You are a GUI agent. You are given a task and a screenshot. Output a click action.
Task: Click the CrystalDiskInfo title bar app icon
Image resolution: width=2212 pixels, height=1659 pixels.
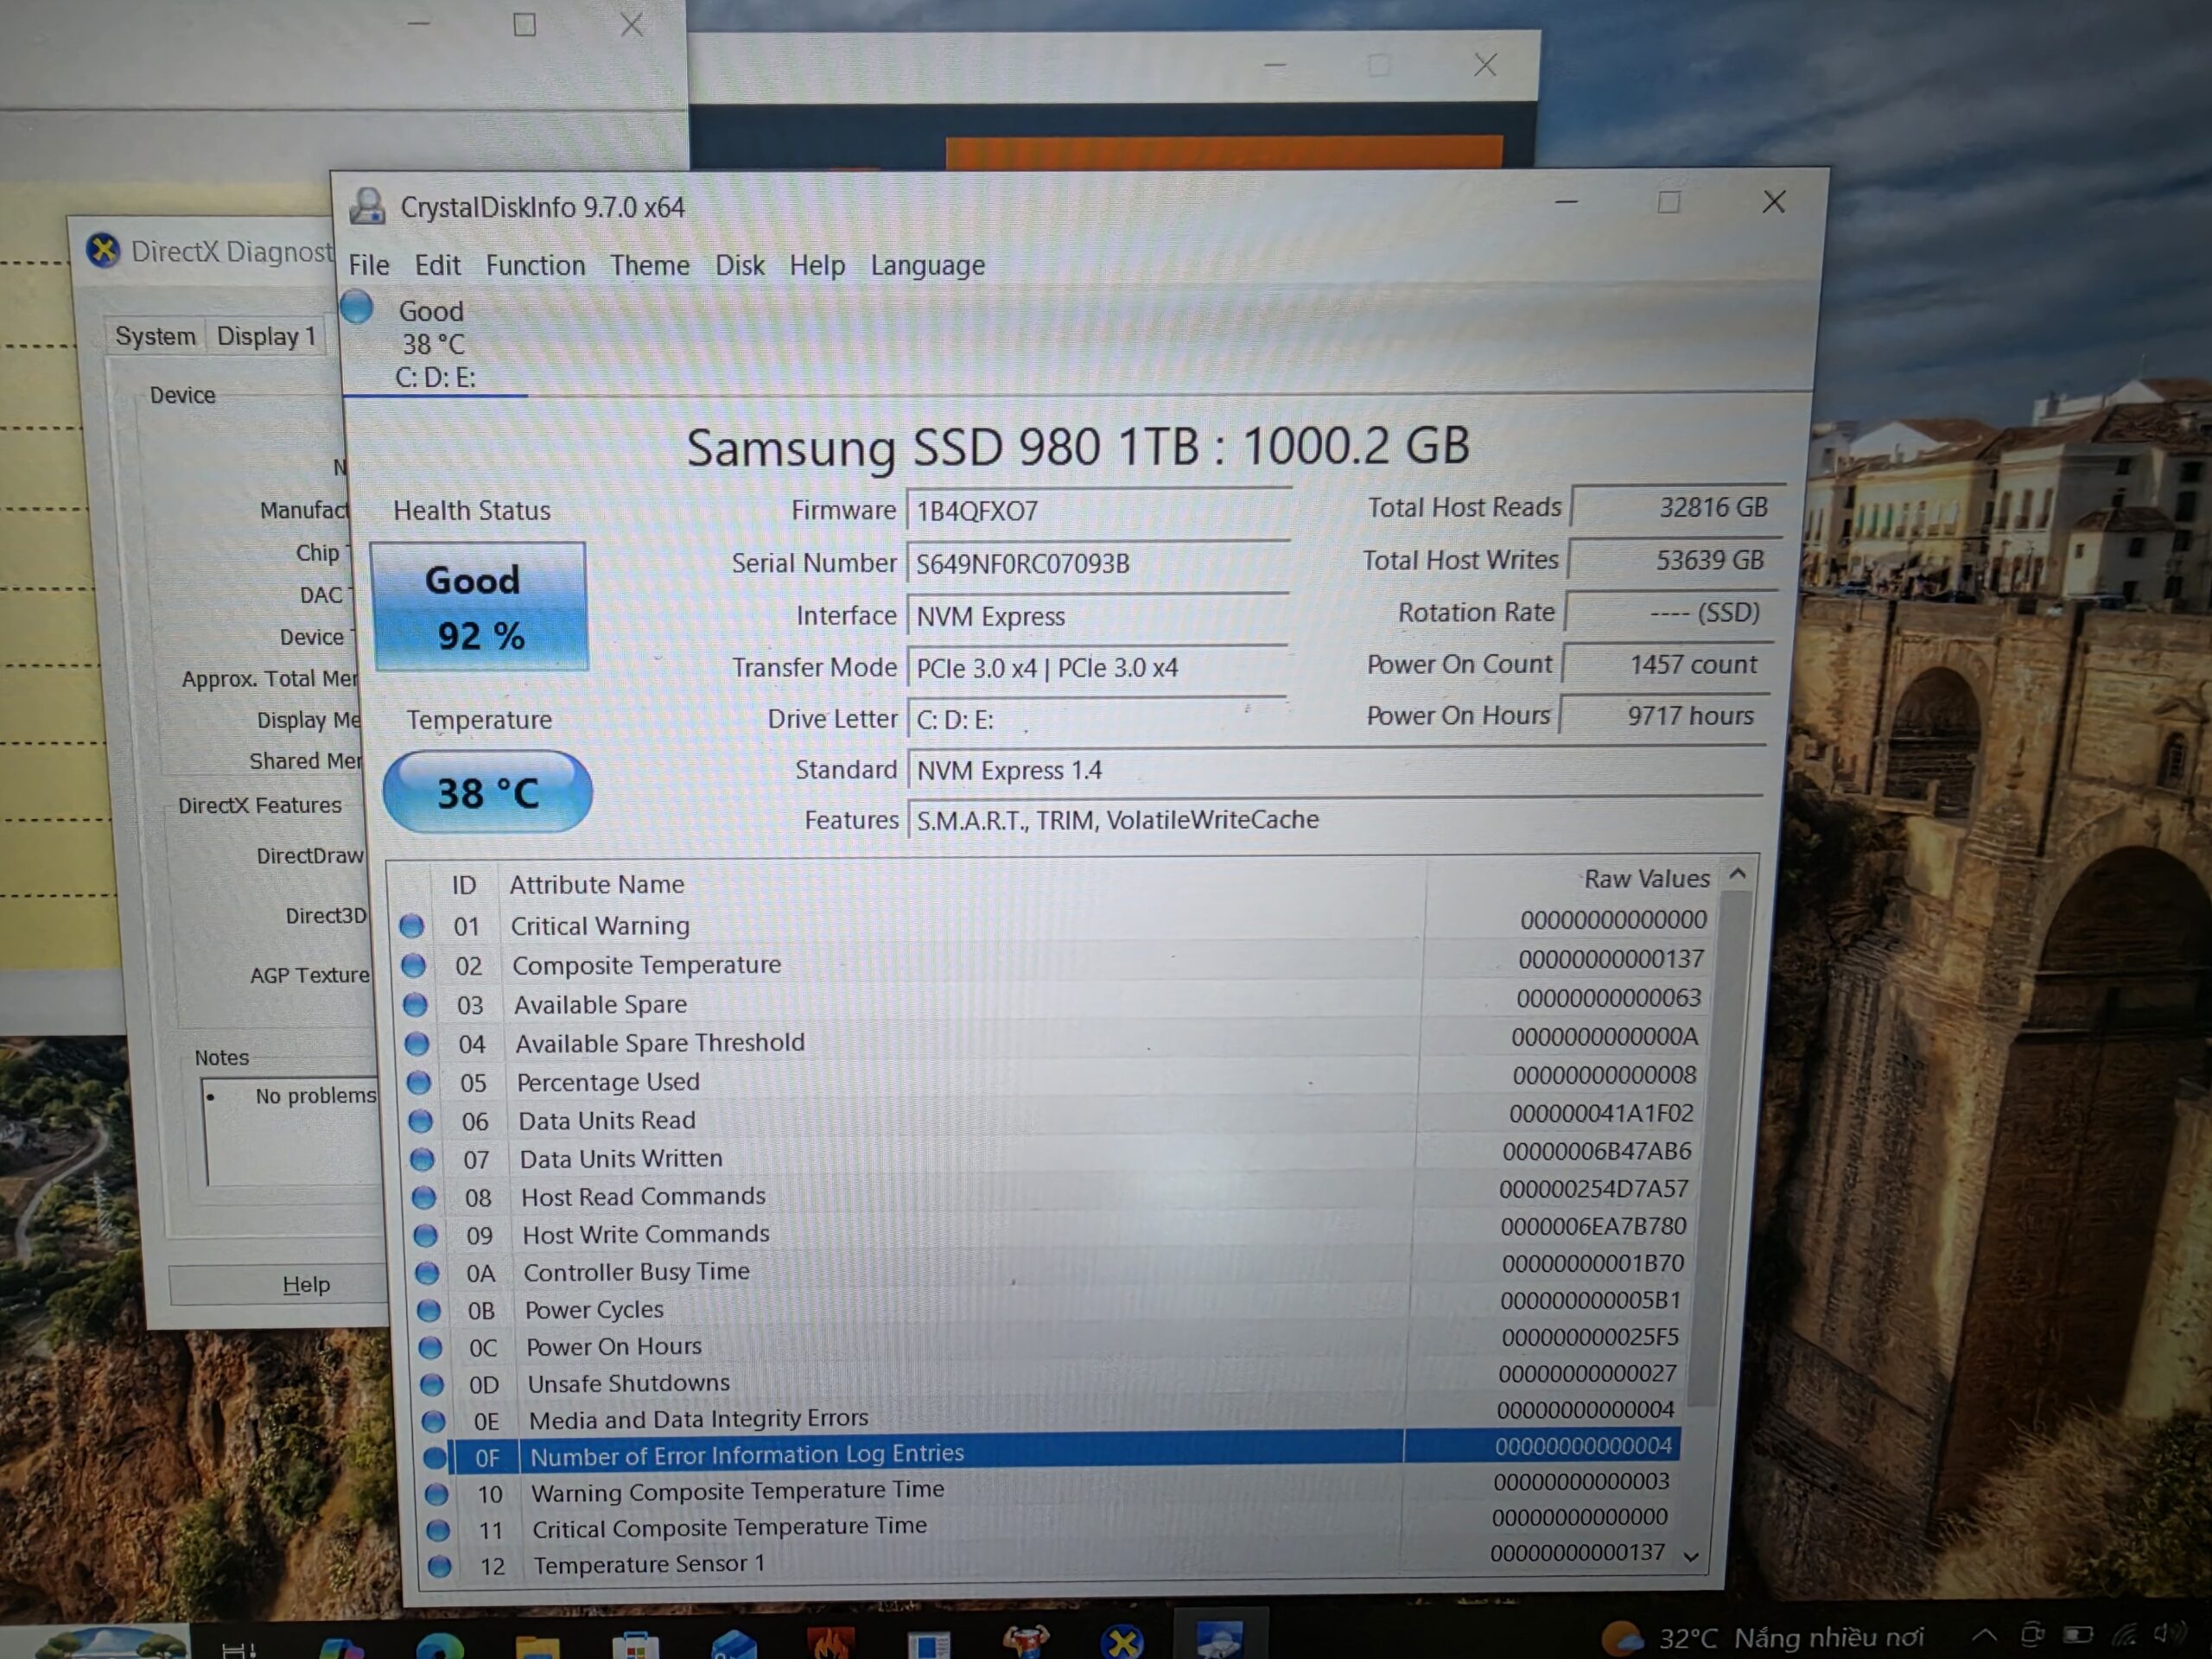point(367,206)
